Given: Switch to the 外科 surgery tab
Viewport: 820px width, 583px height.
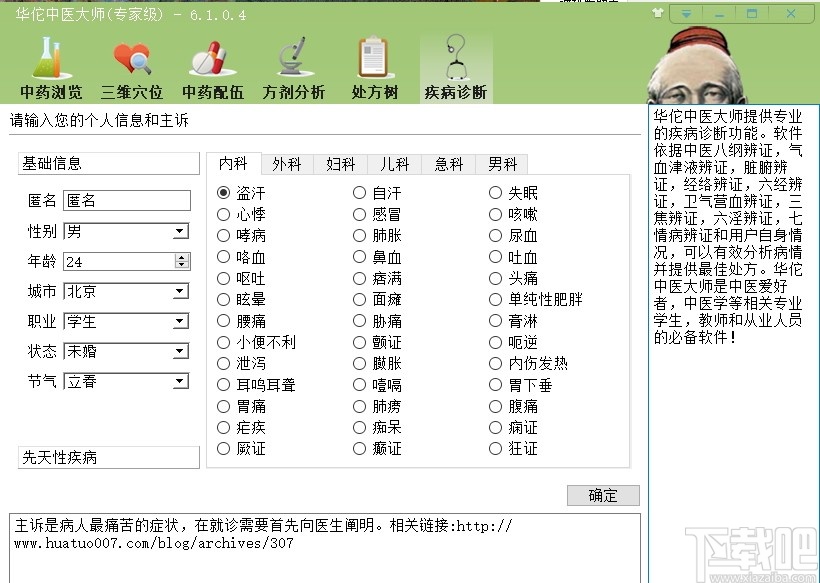Looking at the screenshot, I should tap(287, 163).
